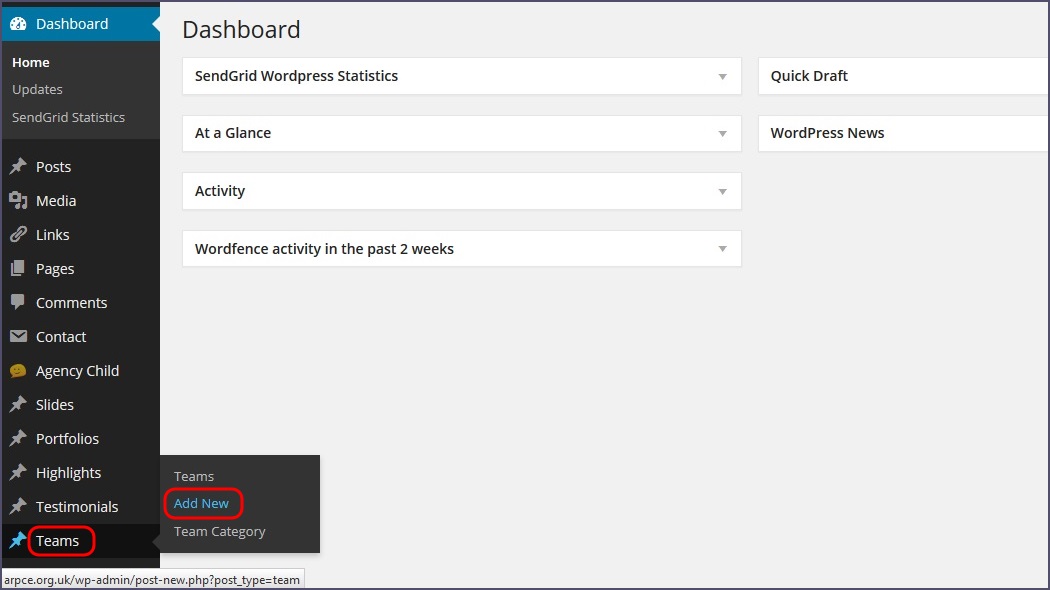Go to Updates under Dashboard
The image size is (1050, 590).
click(37, 90)
